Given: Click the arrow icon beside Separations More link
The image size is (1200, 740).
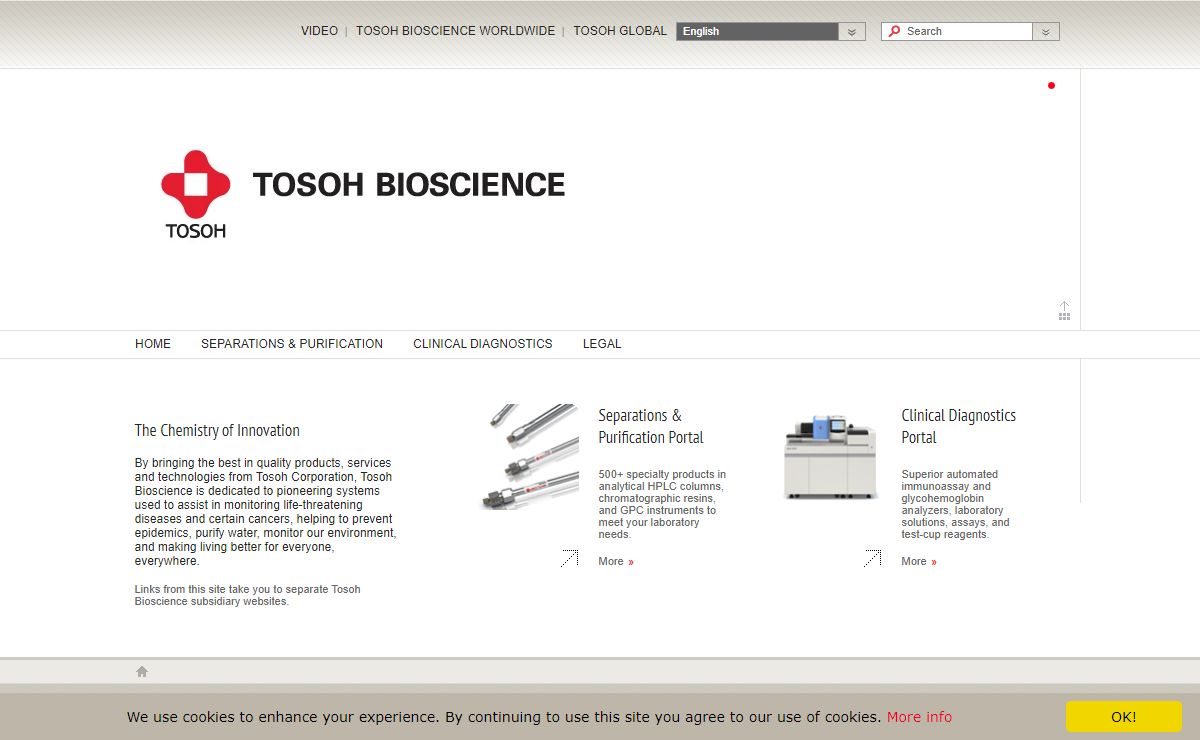Looking at the screenshot, I should coord(569,558).
